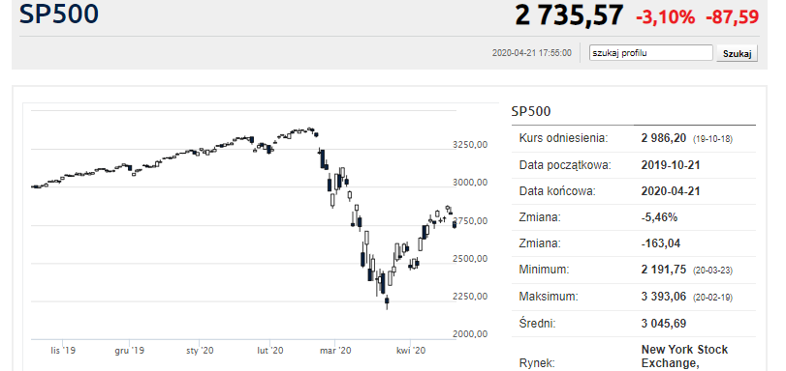Click the 3250,00 price axis label
Viewport: 786px width, 371px height.
(470, 145)
